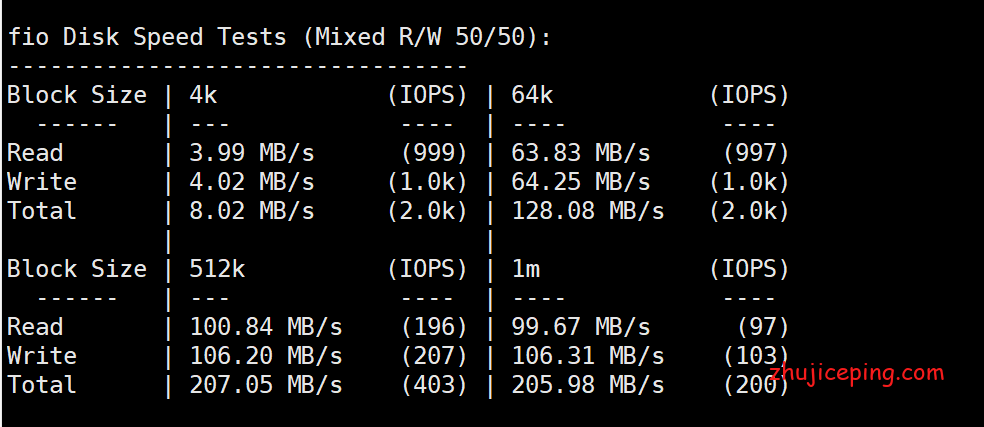Click the (403) IOPS total value
The image size is (984, 427).
pyautogui.click(x=434, y=386)
